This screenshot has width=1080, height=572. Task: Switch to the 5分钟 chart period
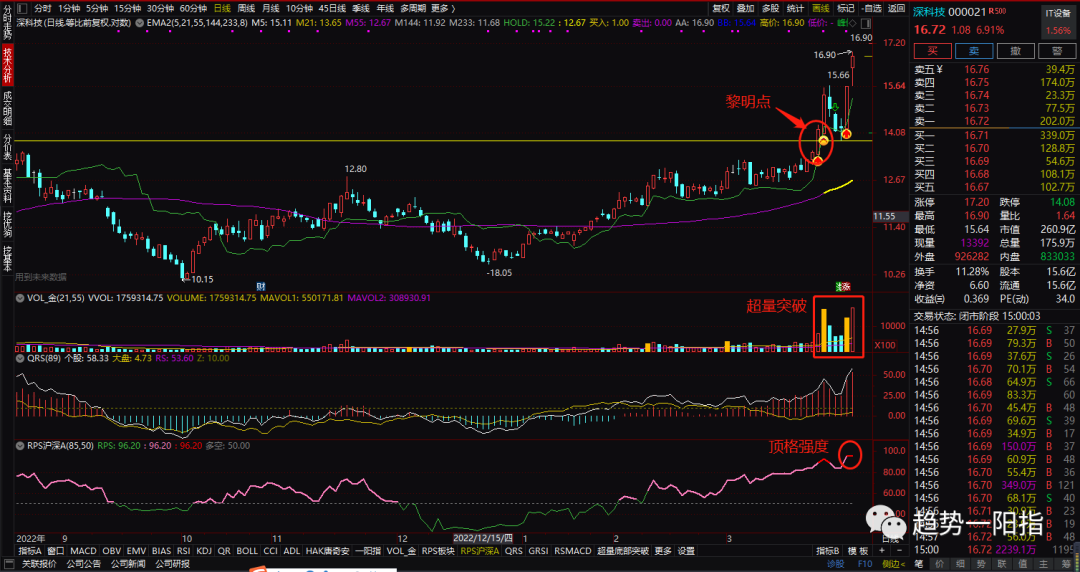[x=97, y=8]
